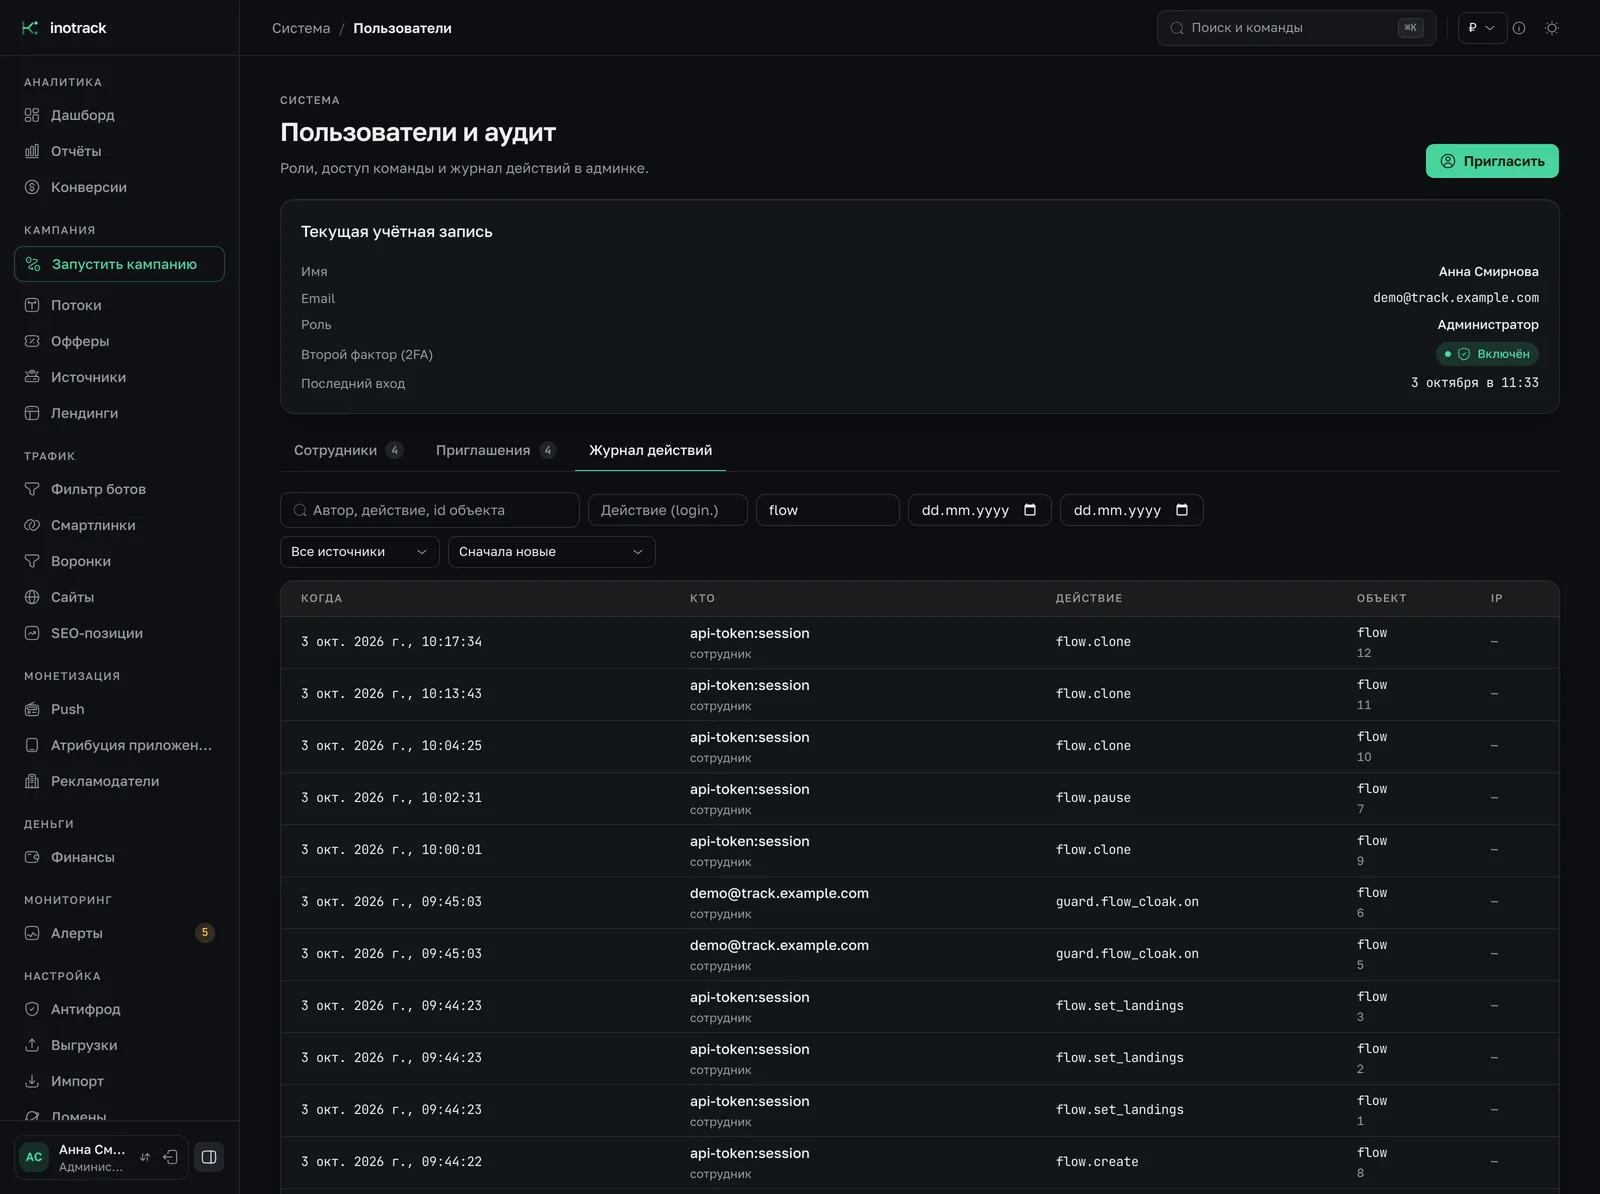Open the info icon in the top bar
Image resolution: width=1600 pixels, height=1194 pixels.
coord(1519,28)
